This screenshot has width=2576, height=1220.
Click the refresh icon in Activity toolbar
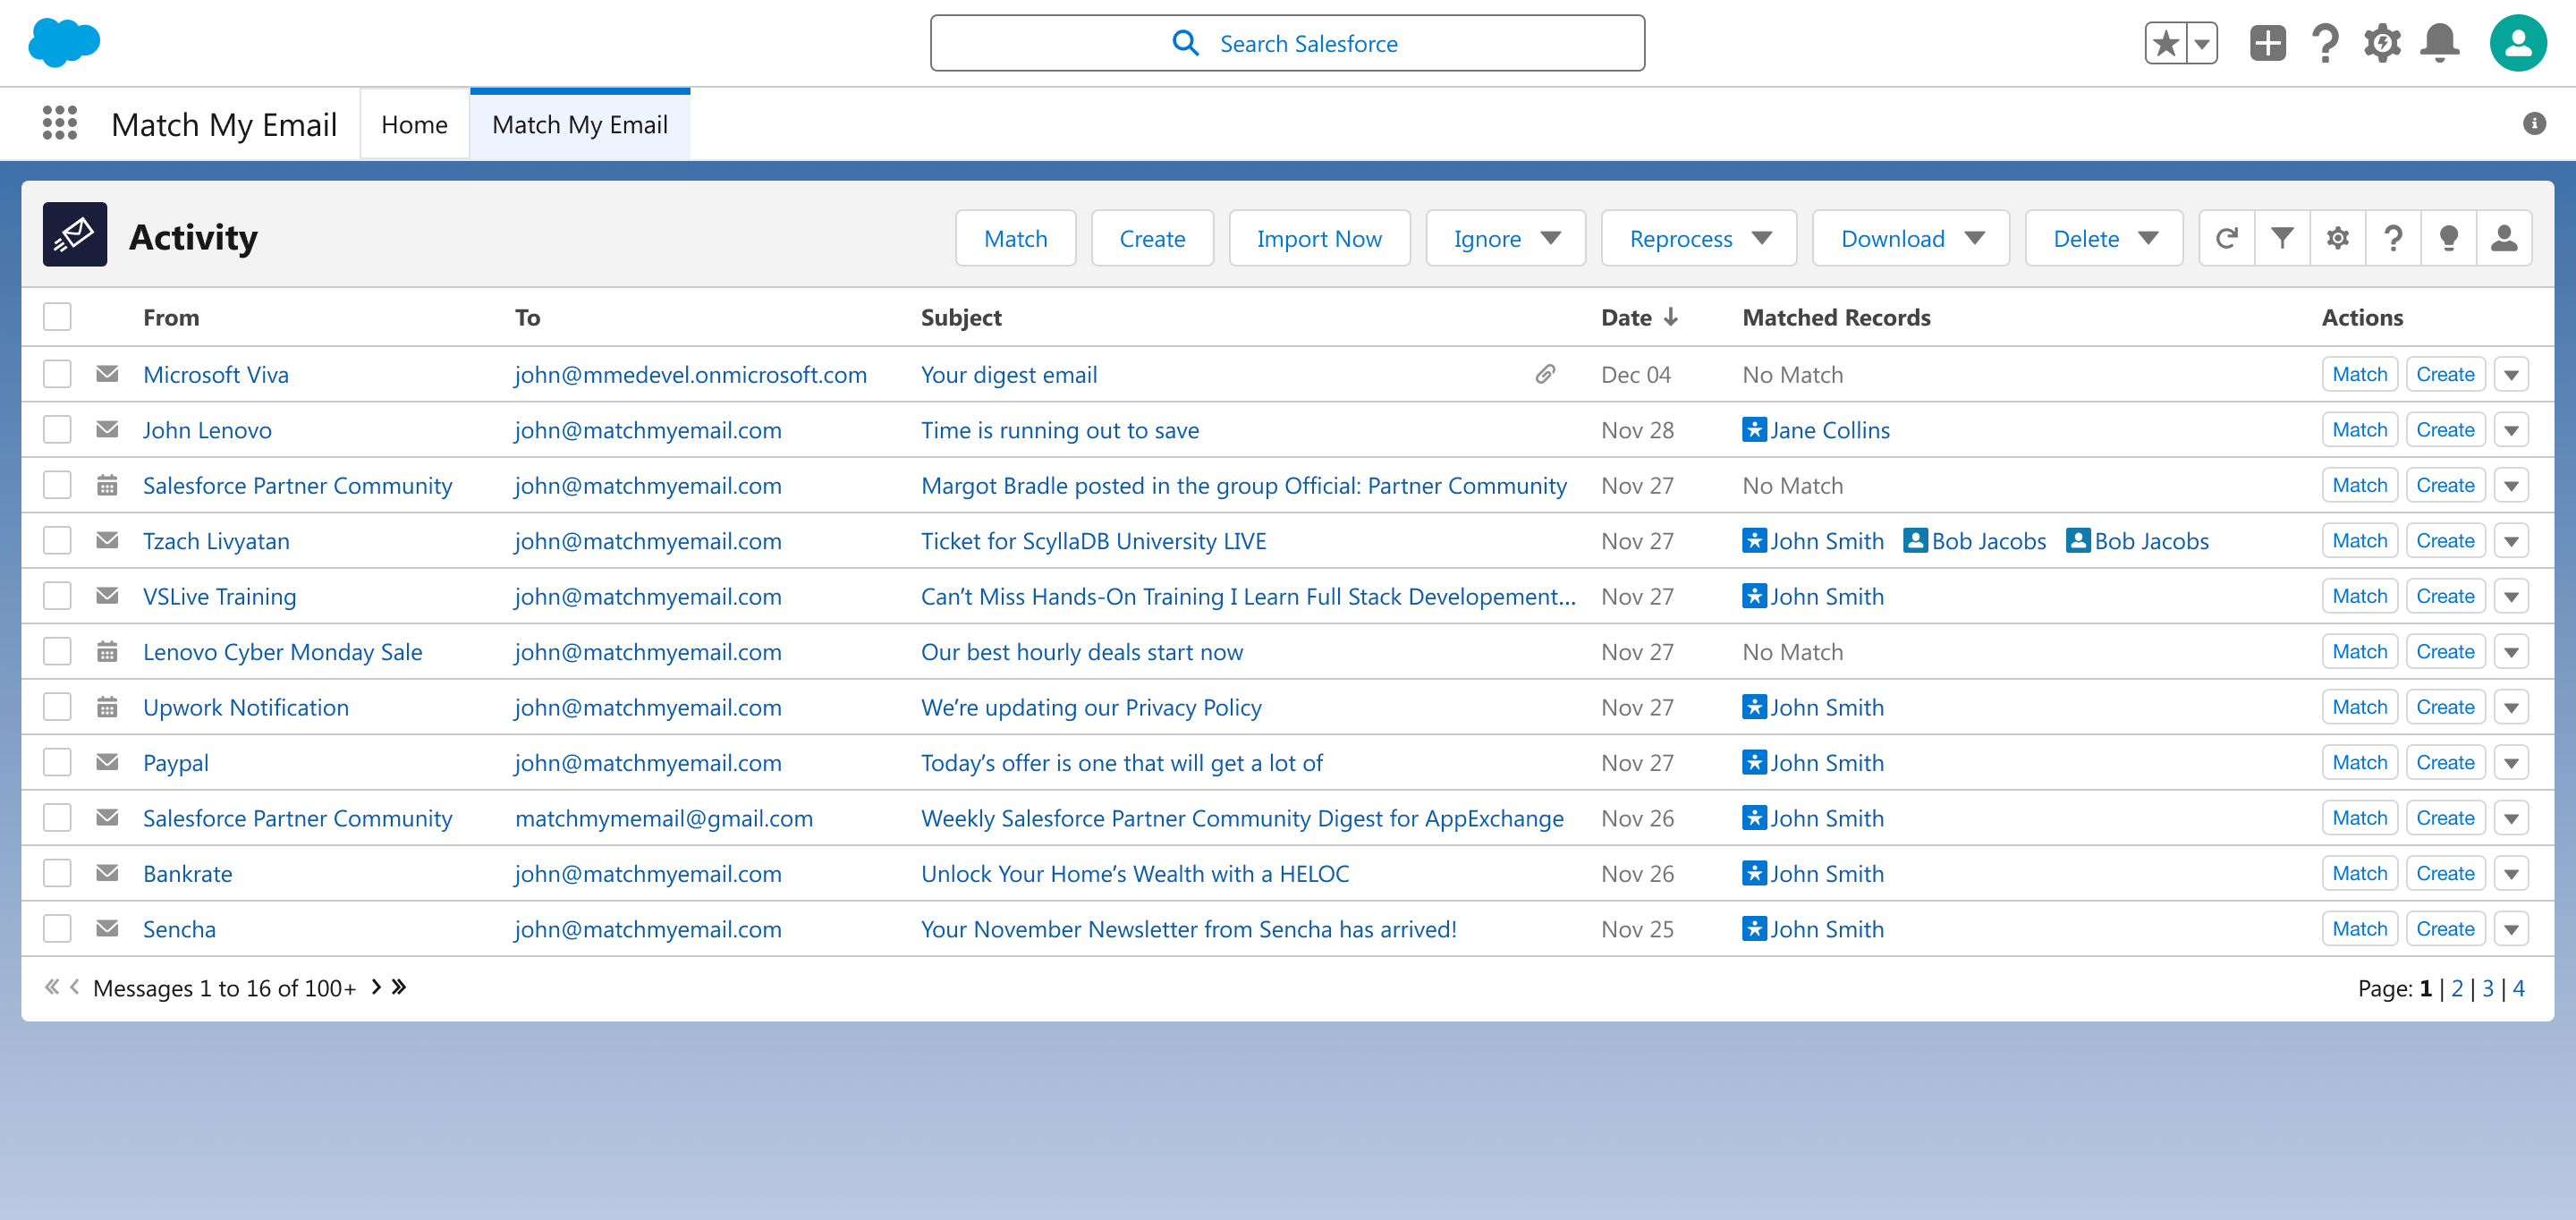coord(2226,238)
